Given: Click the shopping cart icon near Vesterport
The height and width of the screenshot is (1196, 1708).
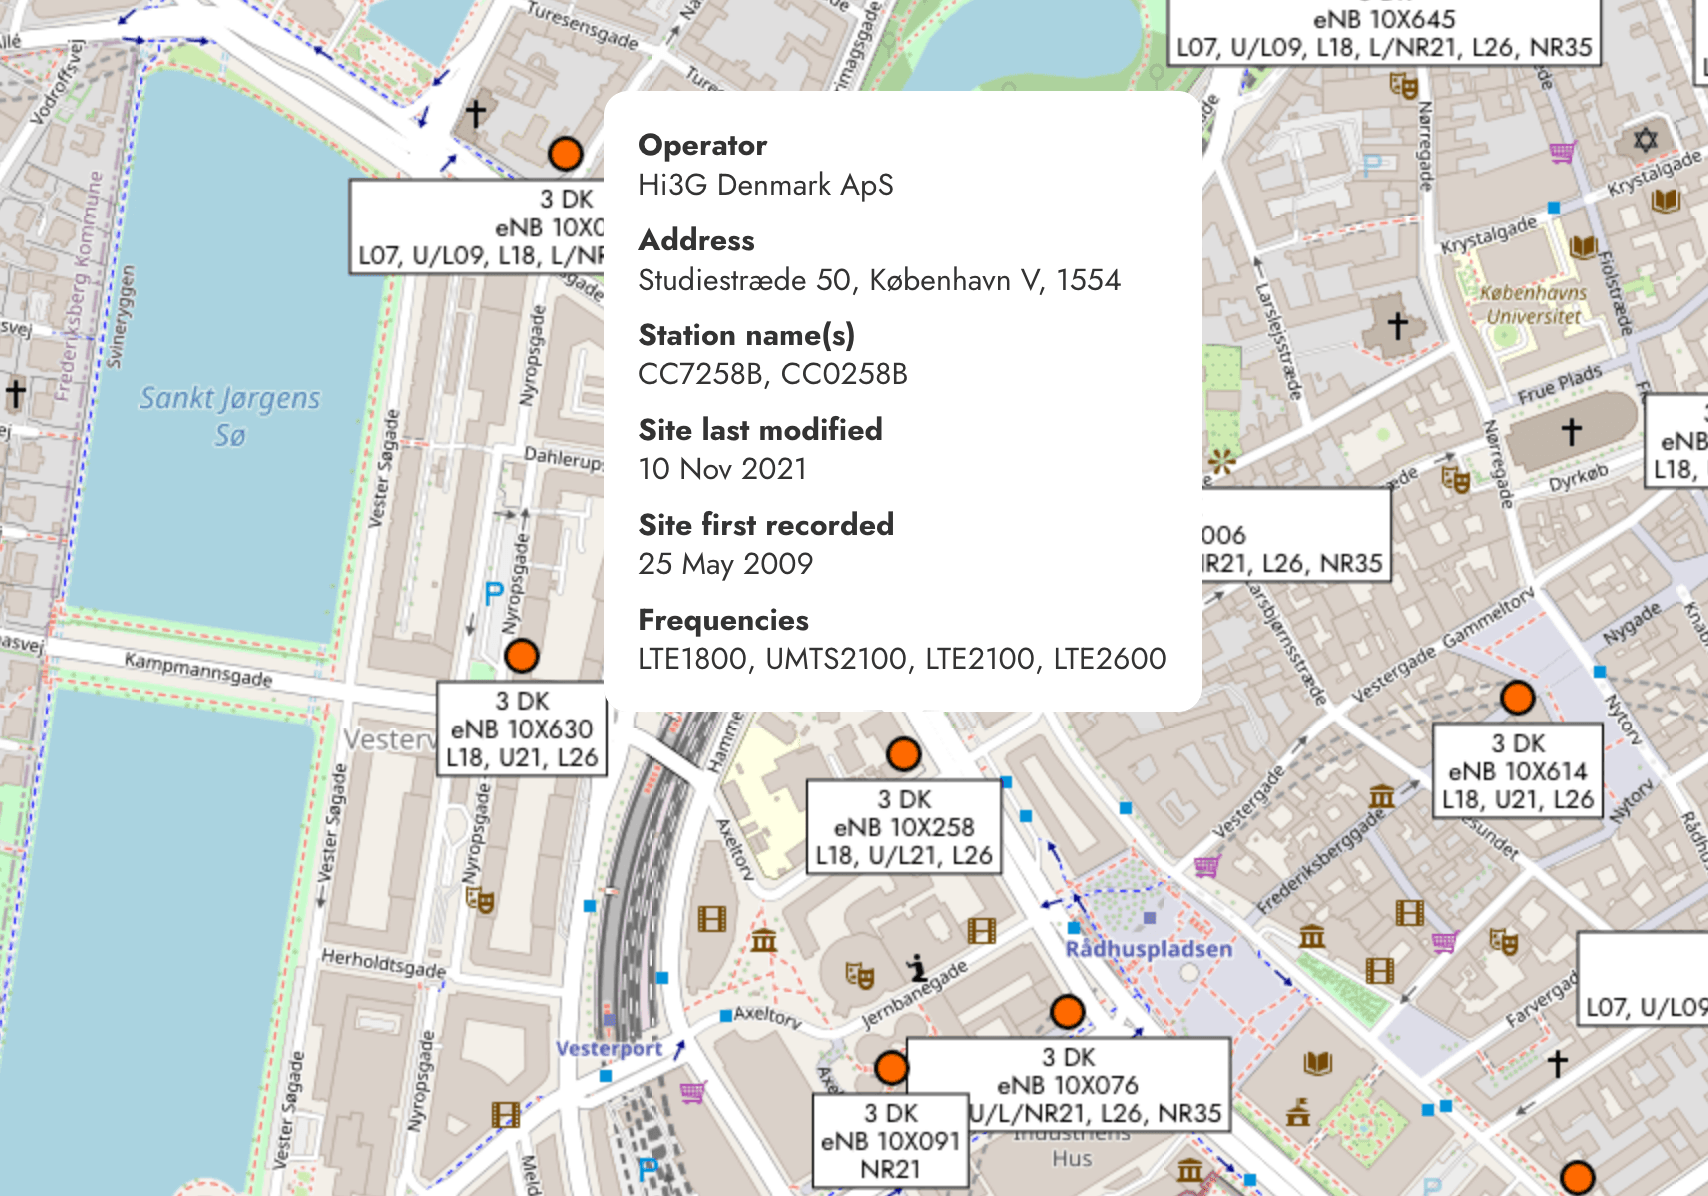Looking at the screenshot, I should pyautogui.click(x=692, y=1091).
